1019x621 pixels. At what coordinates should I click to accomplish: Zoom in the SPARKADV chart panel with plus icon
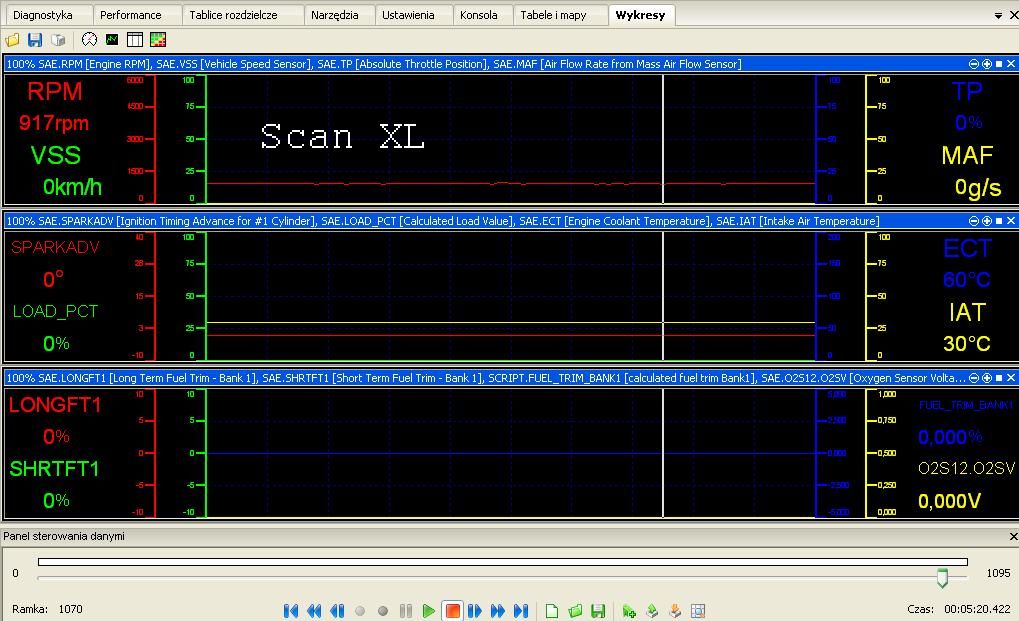[x=987, y=221]
